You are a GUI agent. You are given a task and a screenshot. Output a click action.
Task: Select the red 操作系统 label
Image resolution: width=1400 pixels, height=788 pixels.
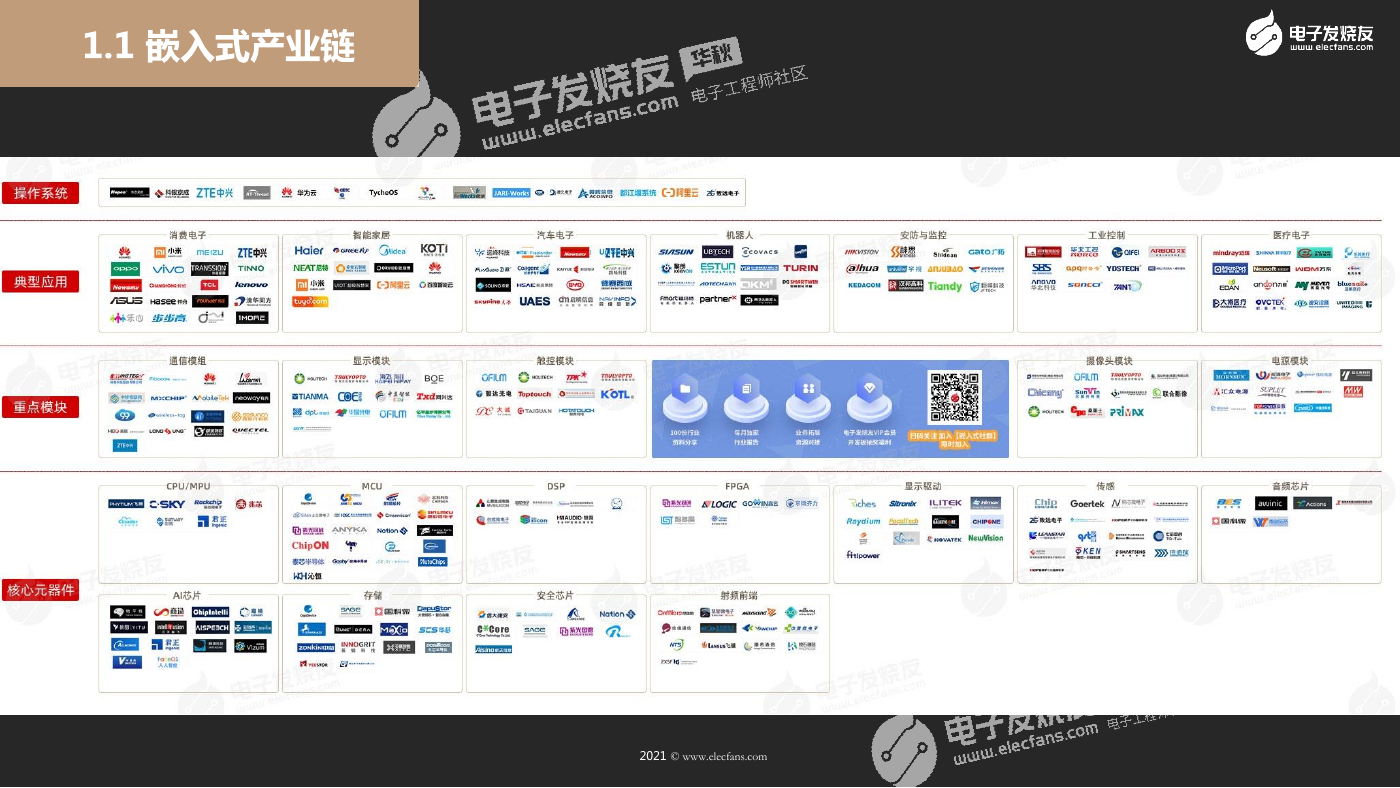tap(41, 193)
